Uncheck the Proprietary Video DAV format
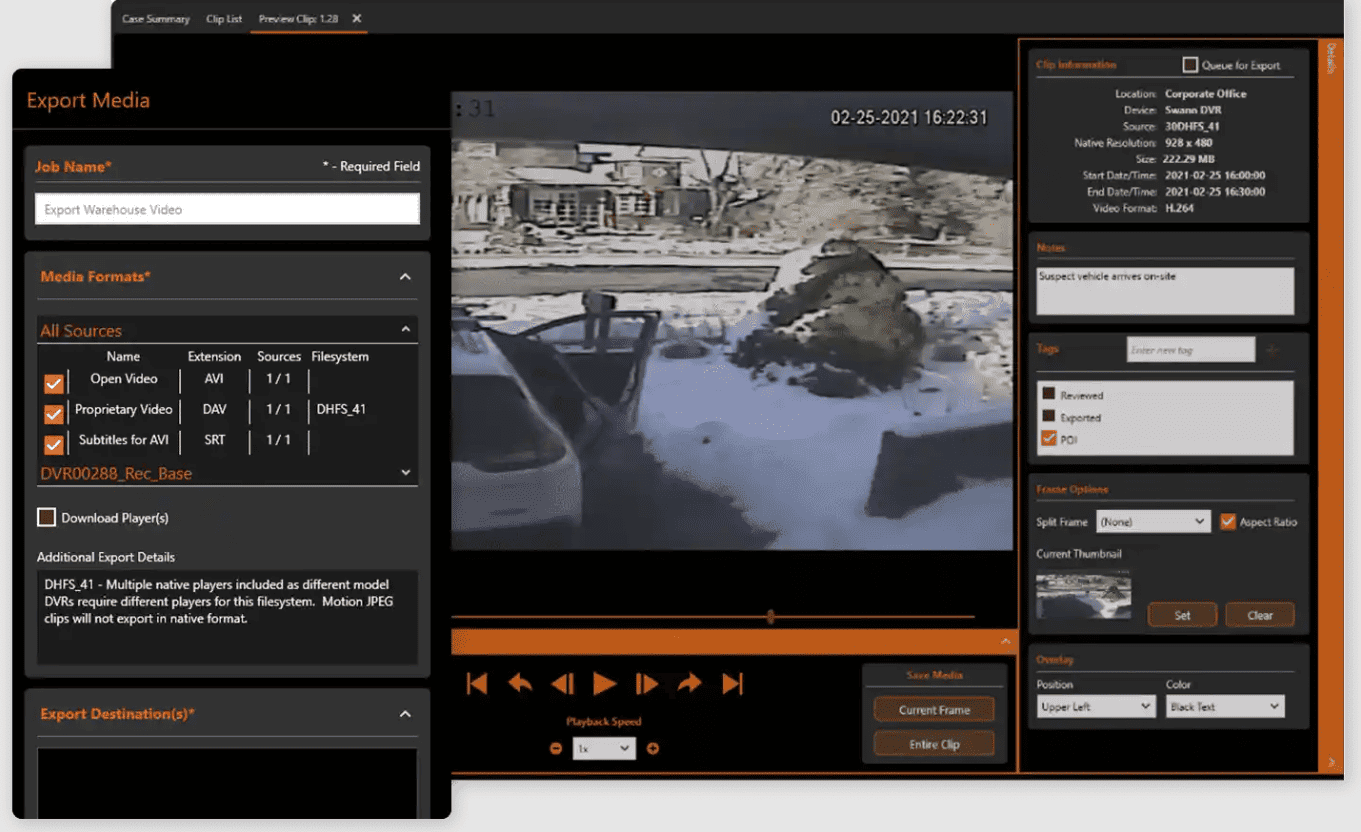This screenshot has height=832, width=1361. click(54, 413)
